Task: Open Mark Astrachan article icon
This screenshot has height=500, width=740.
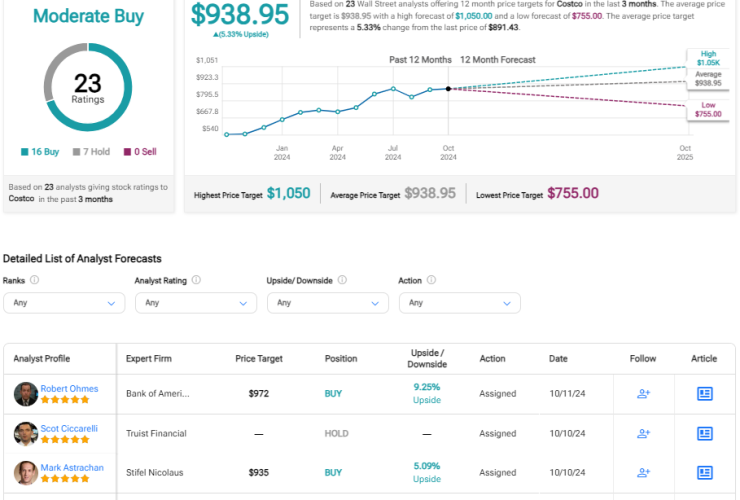Action: coord(705,472)
